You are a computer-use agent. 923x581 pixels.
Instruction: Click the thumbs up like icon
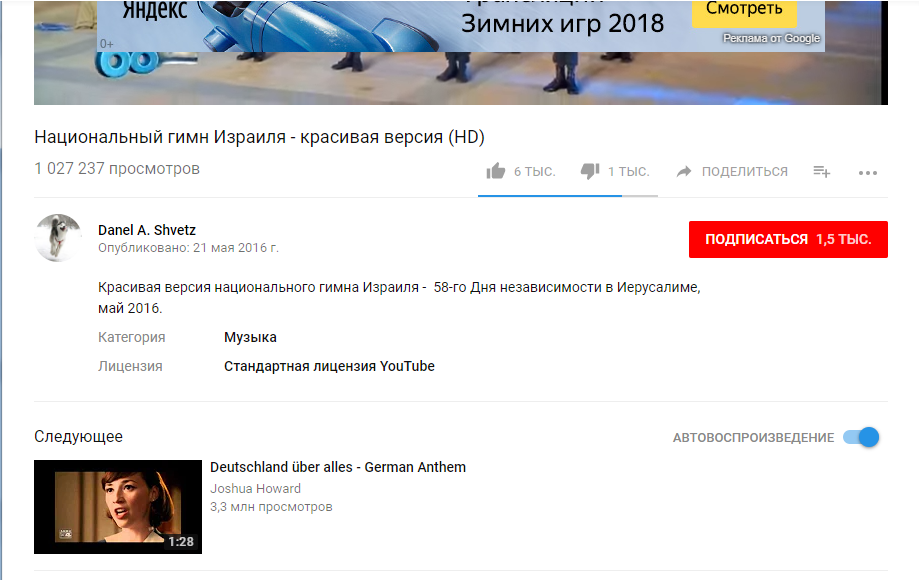(496, 171)
